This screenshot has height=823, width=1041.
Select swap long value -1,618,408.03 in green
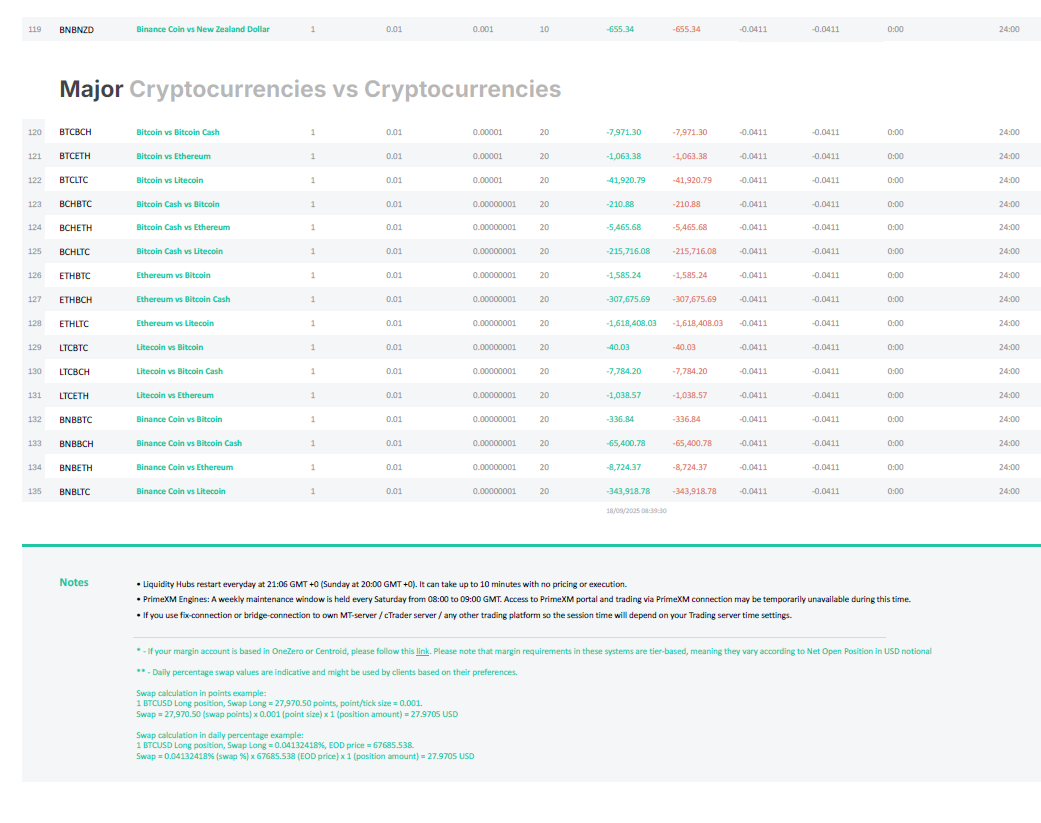click(631, 323)
